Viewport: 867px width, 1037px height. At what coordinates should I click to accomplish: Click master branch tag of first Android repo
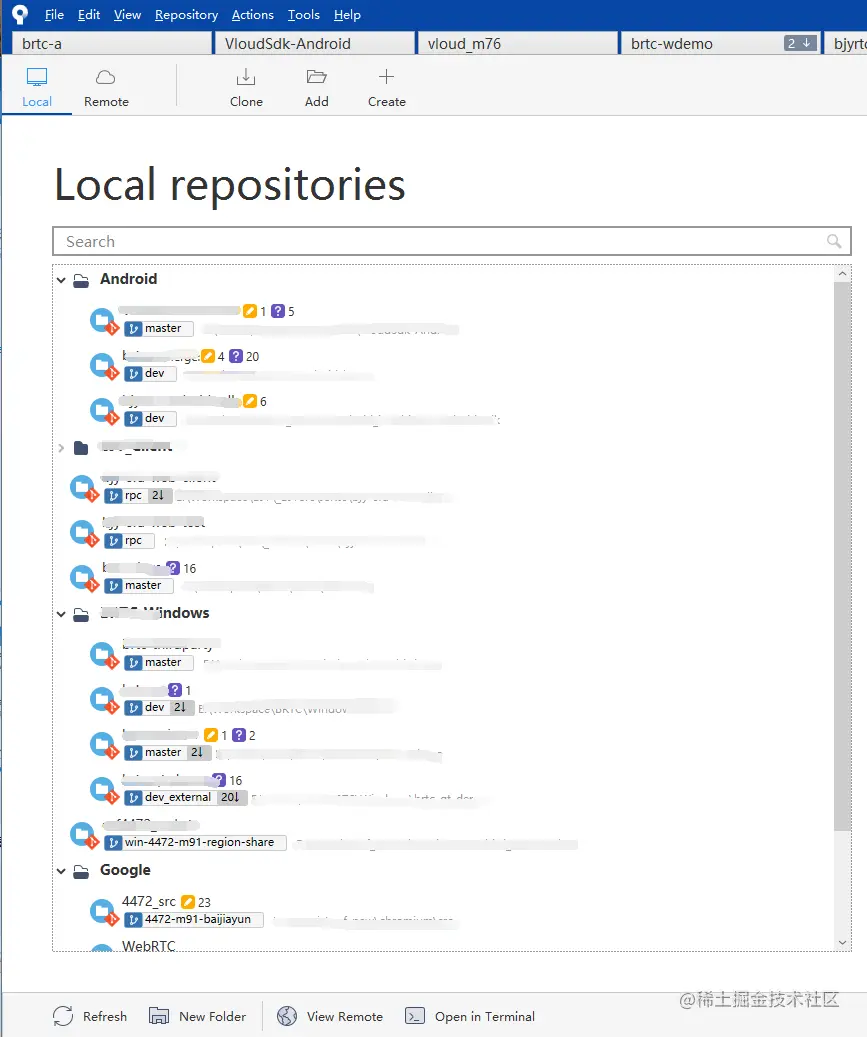[x=159, y=328]
